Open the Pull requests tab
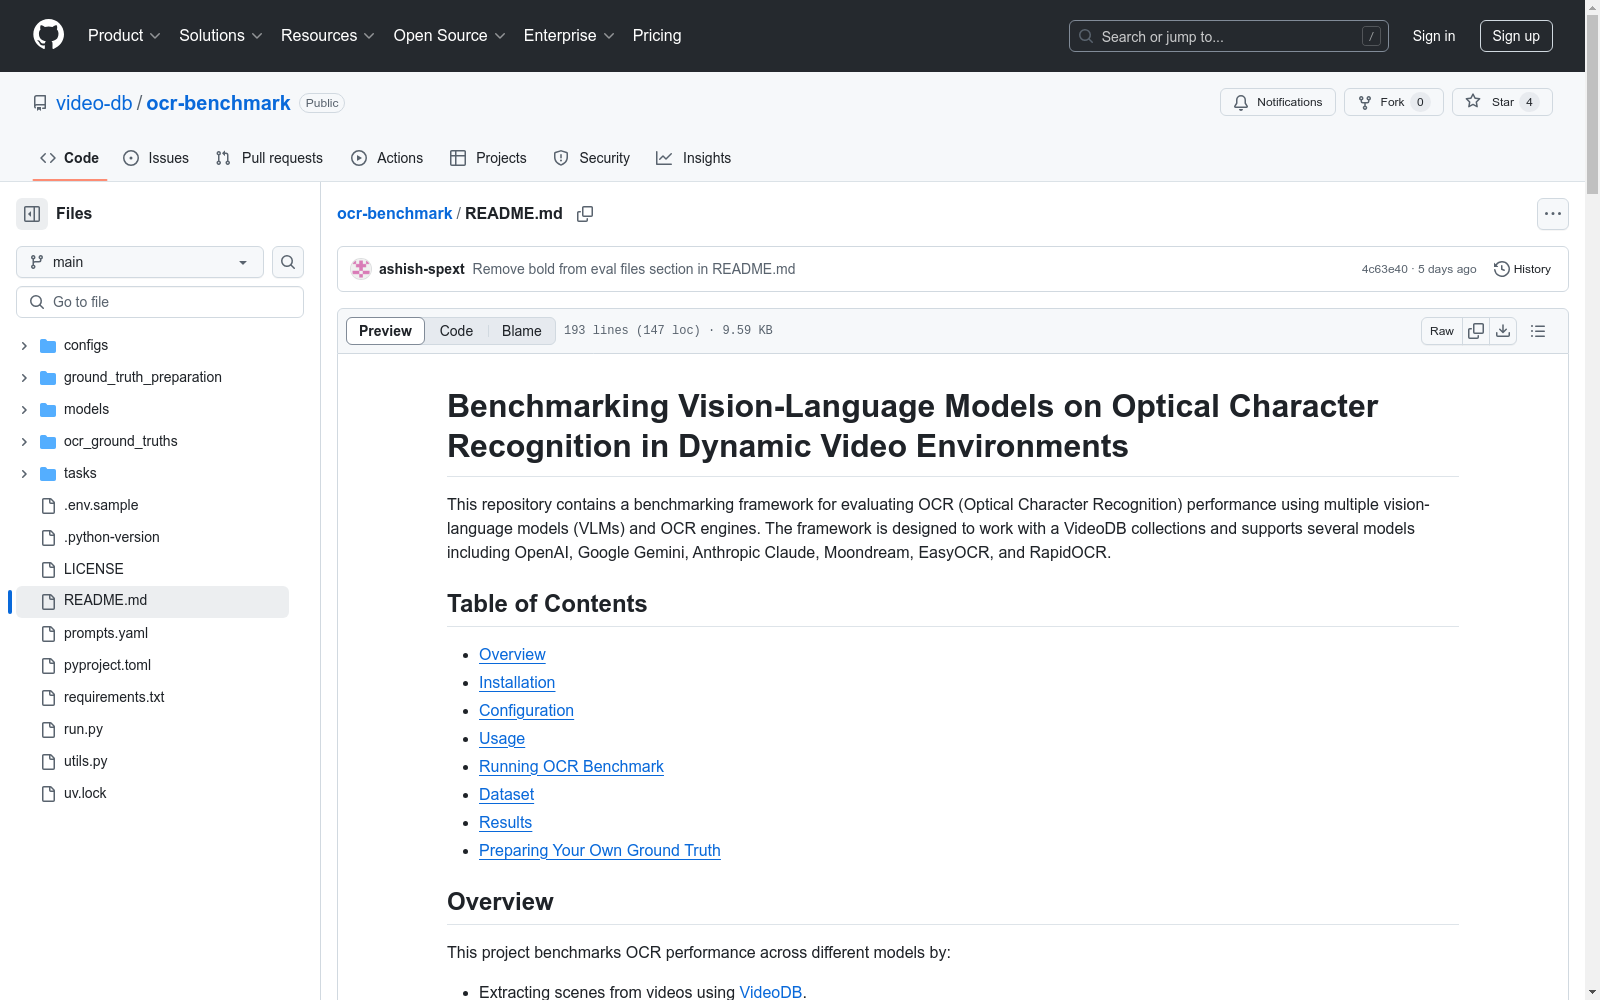 pos(268,157)
